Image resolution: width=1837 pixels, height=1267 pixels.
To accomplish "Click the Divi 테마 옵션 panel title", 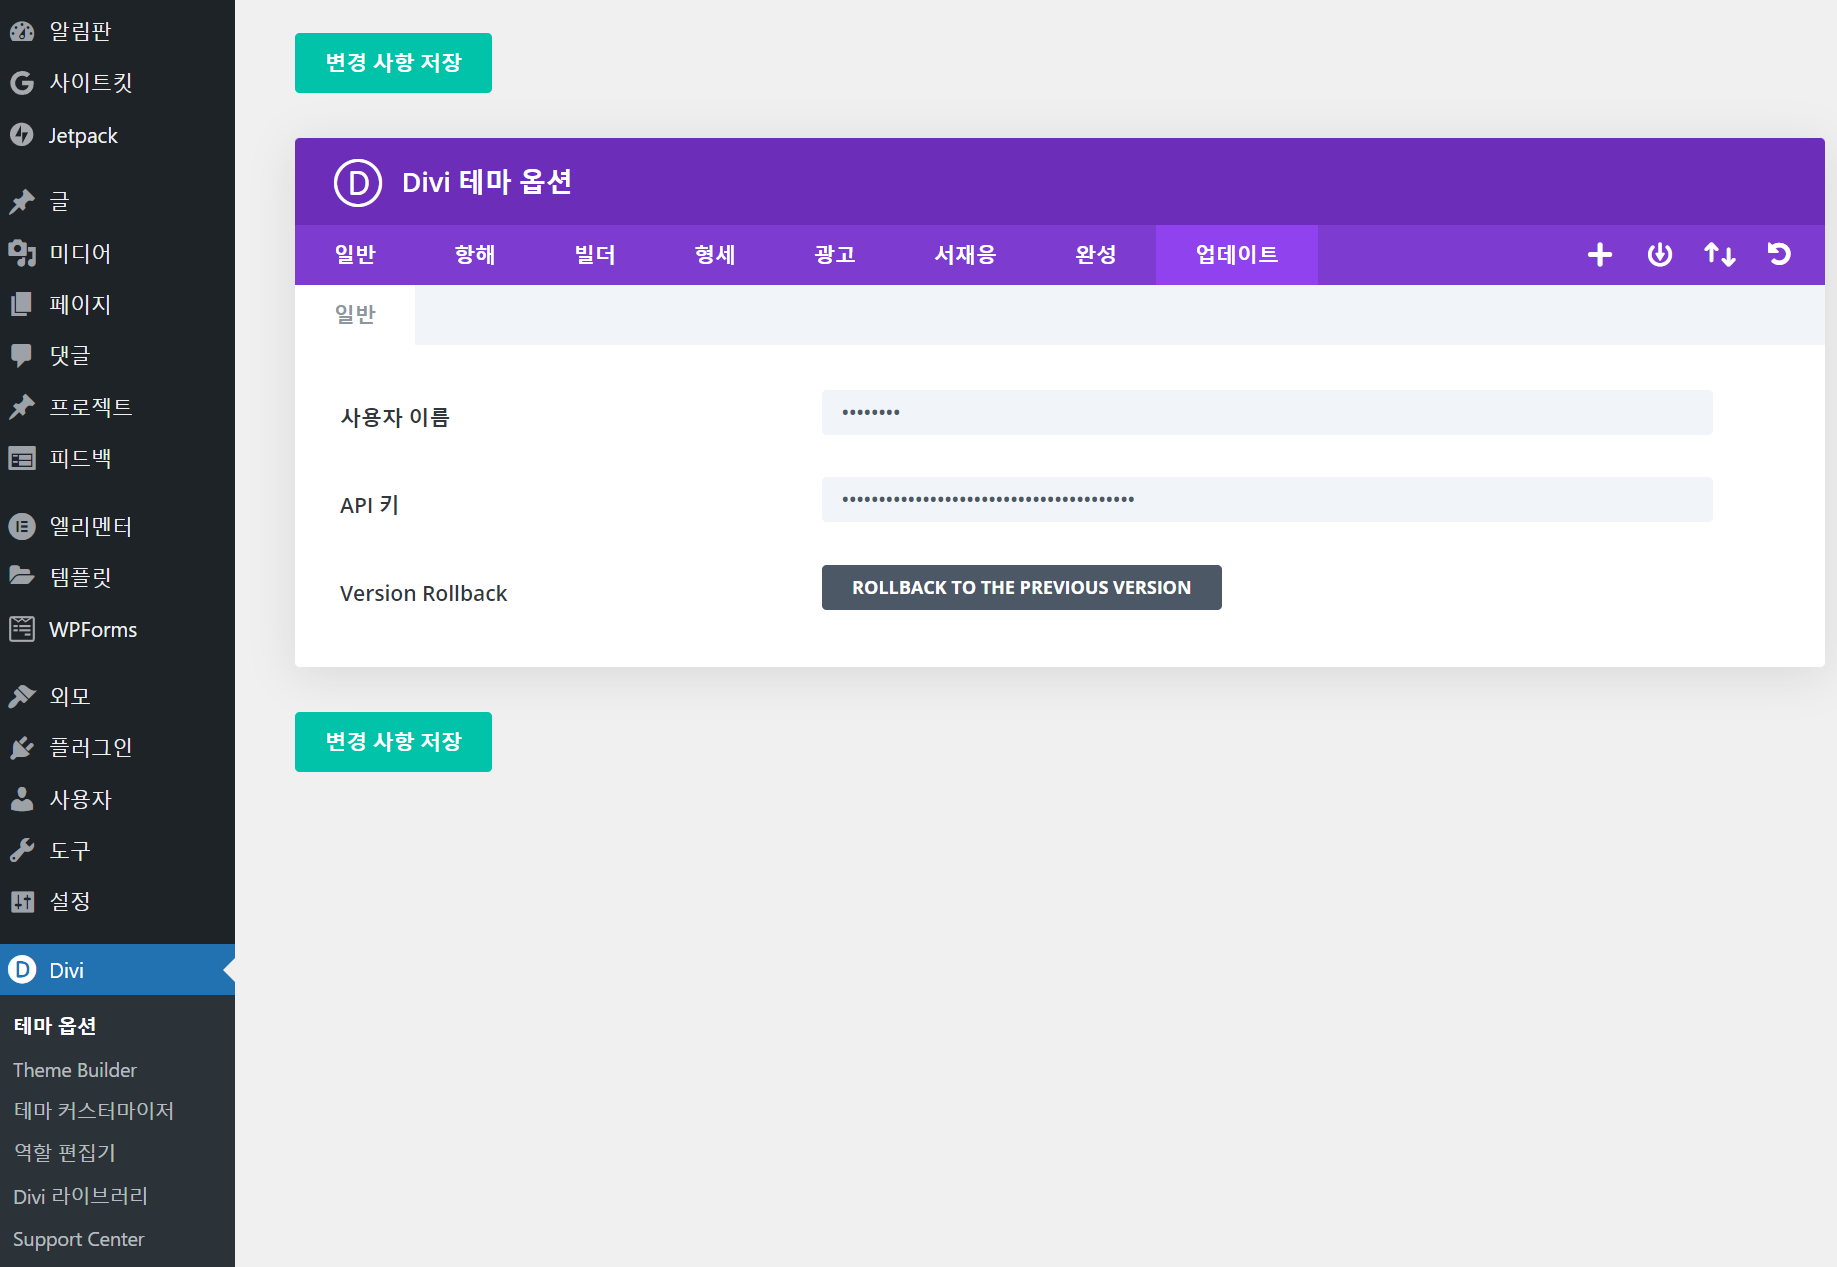I will click(x=487, y=182).
